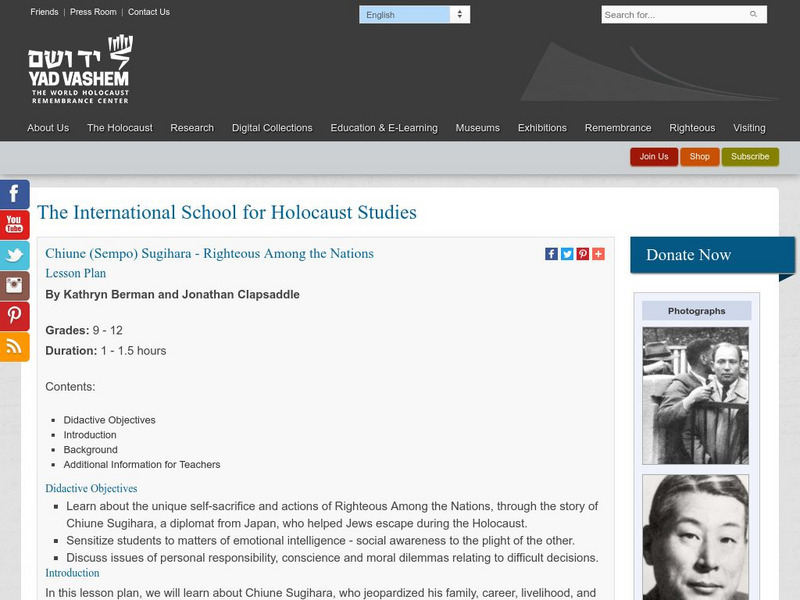This screenshot has width=800, height=600.
Task: Open the Museums menu
Action: [478, 128]
